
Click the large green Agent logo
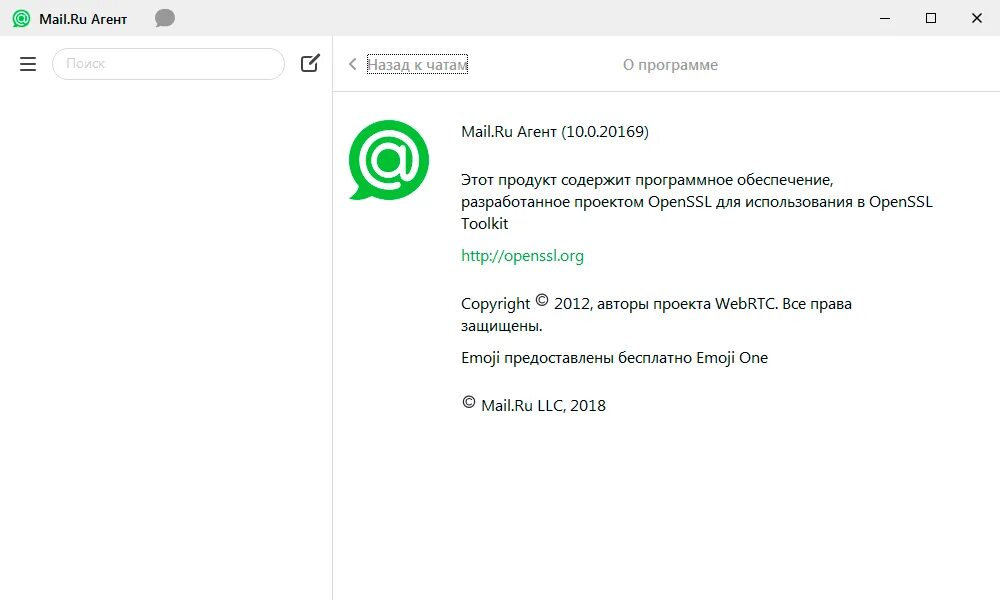(x=388, y=160)
